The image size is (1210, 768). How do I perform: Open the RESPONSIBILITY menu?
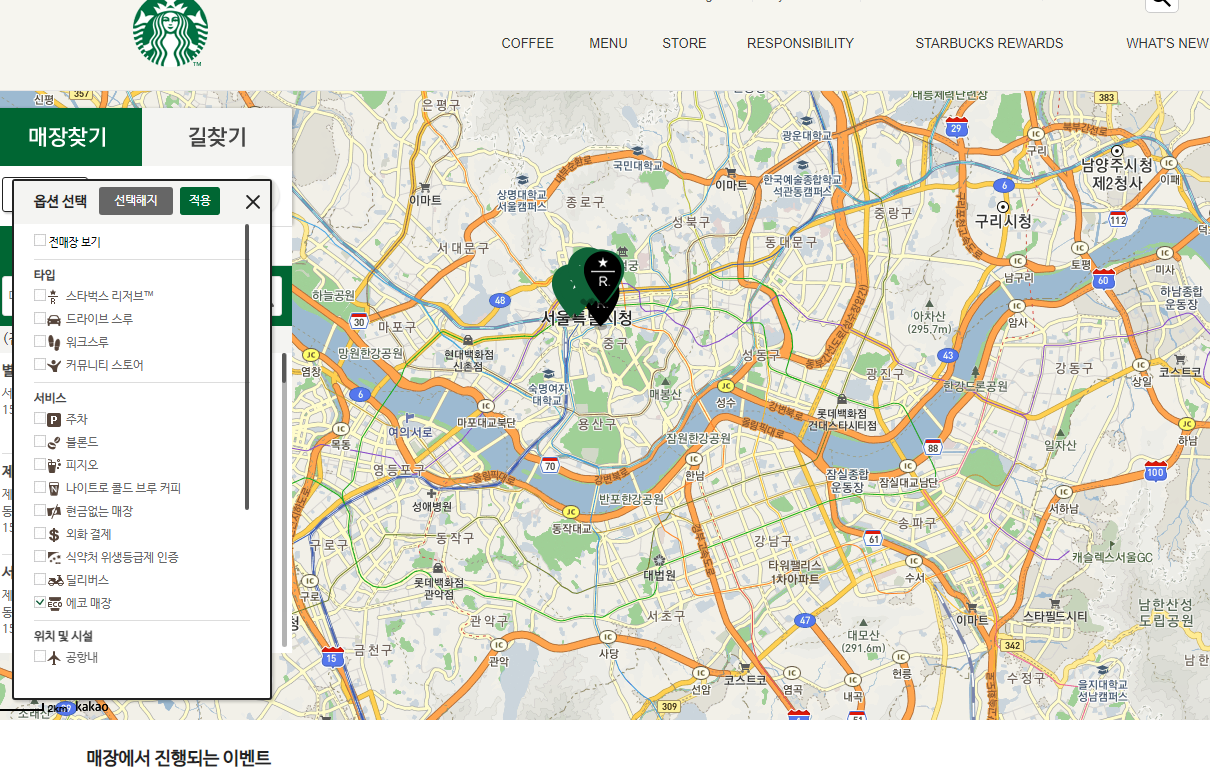tap(800, 43)
